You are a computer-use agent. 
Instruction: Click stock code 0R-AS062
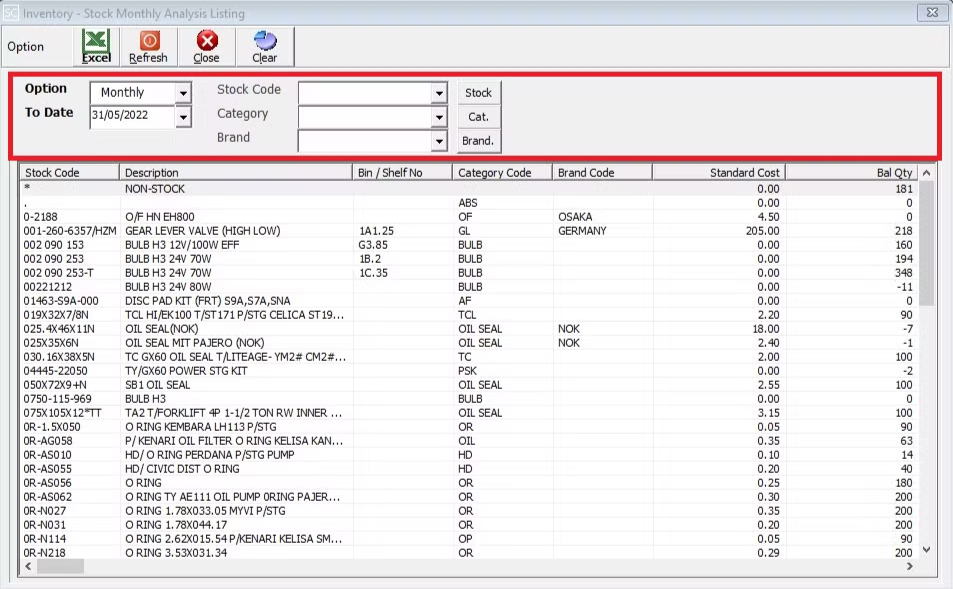click(47, 497)
